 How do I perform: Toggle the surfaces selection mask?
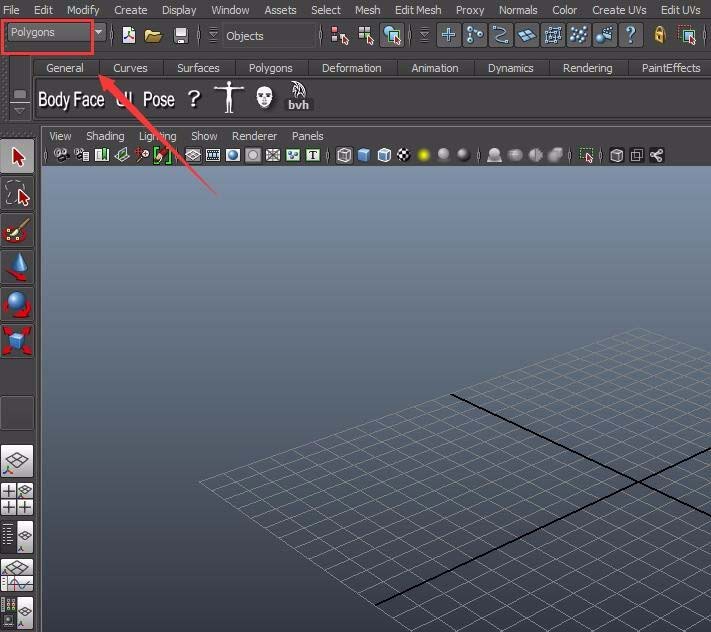pos(526,35)
